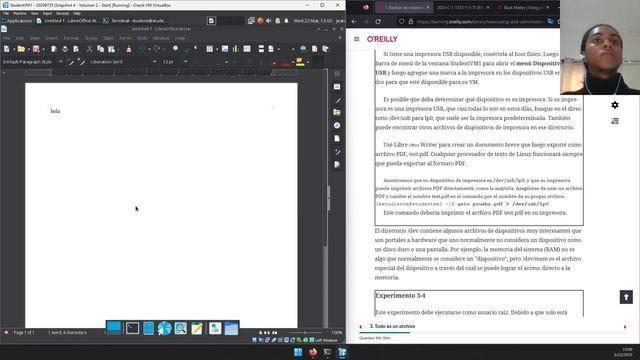Open the Writer File menu
Screen dimensions: 640x360
click(6, 38)
